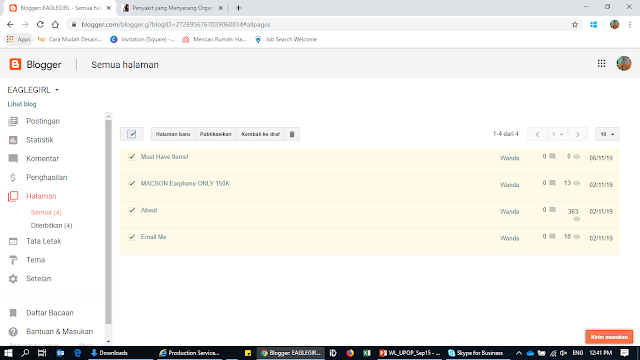Open the page number dropdown
The image size is (640, 360).
pyautogui.click(x=558, y=134)
